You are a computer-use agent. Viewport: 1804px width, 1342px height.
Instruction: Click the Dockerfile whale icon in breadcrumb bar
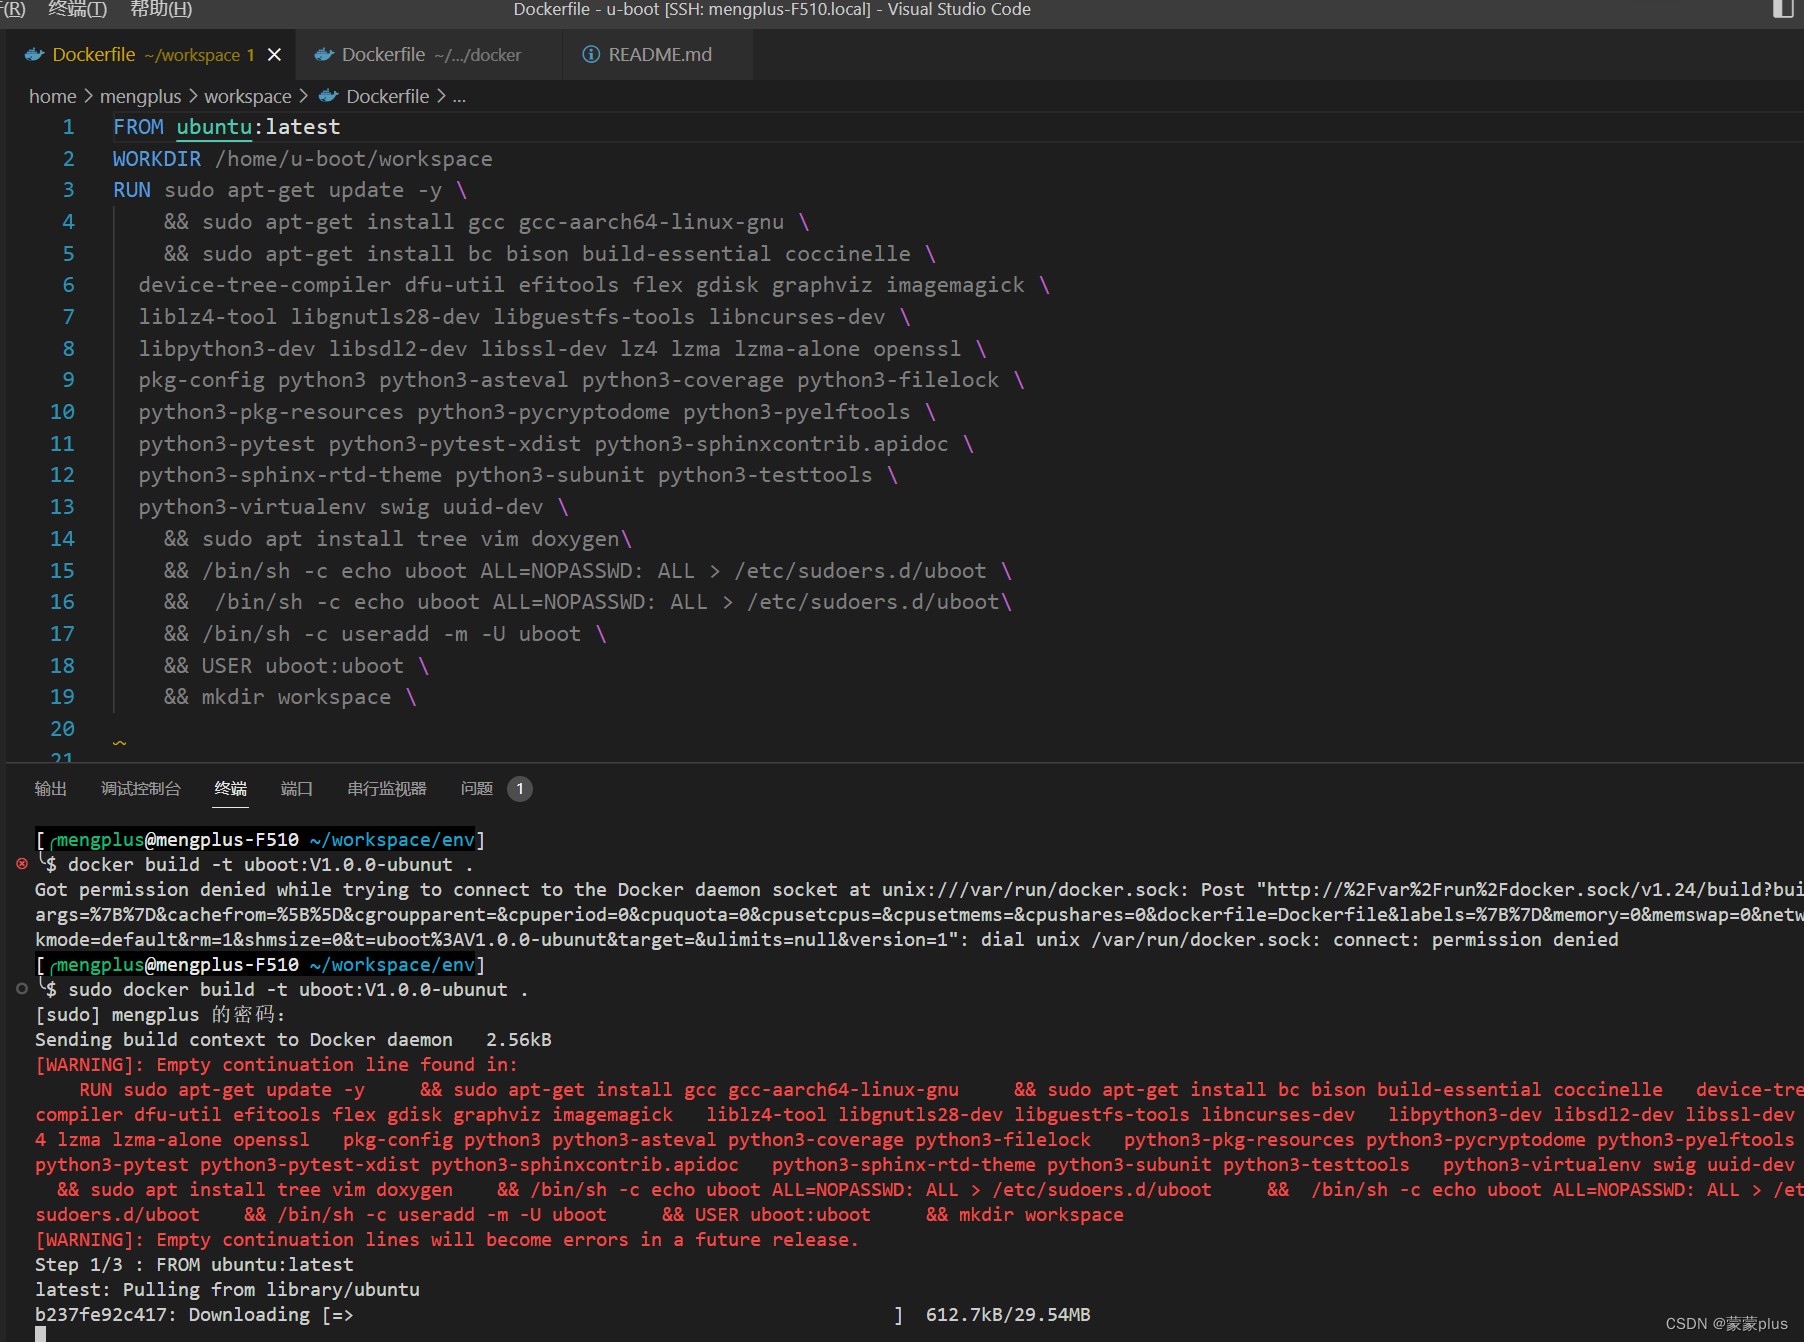tap(327, 96)
